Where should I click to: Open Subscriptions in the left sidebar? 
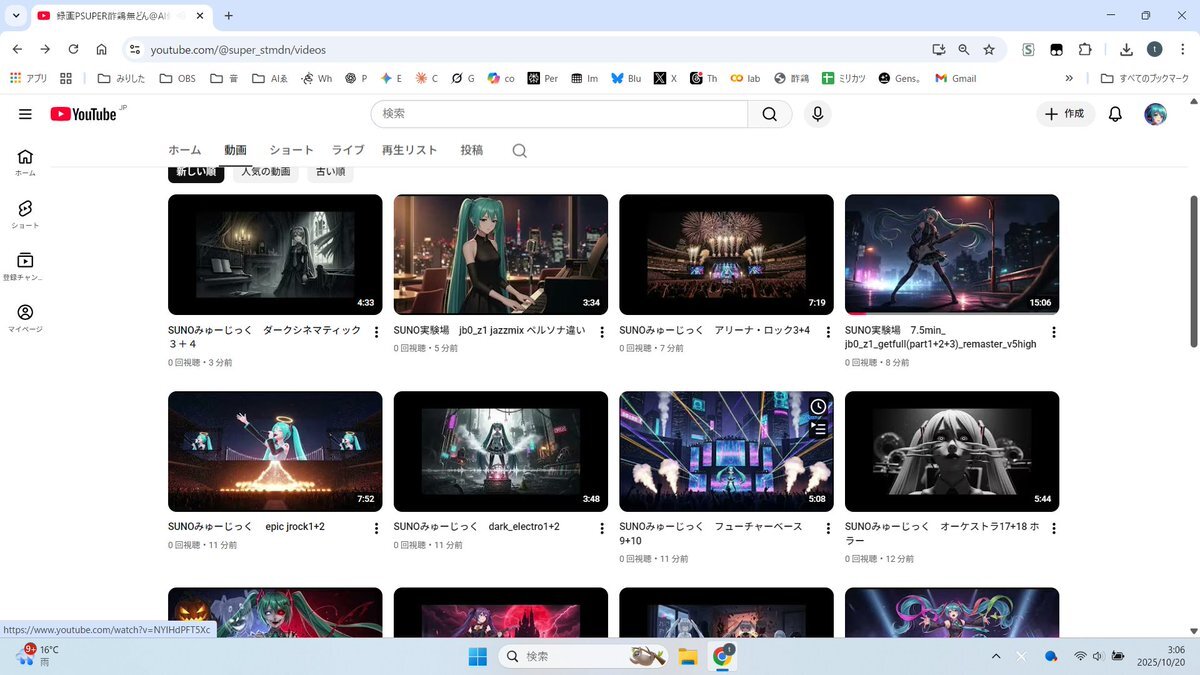click(25, 265)
